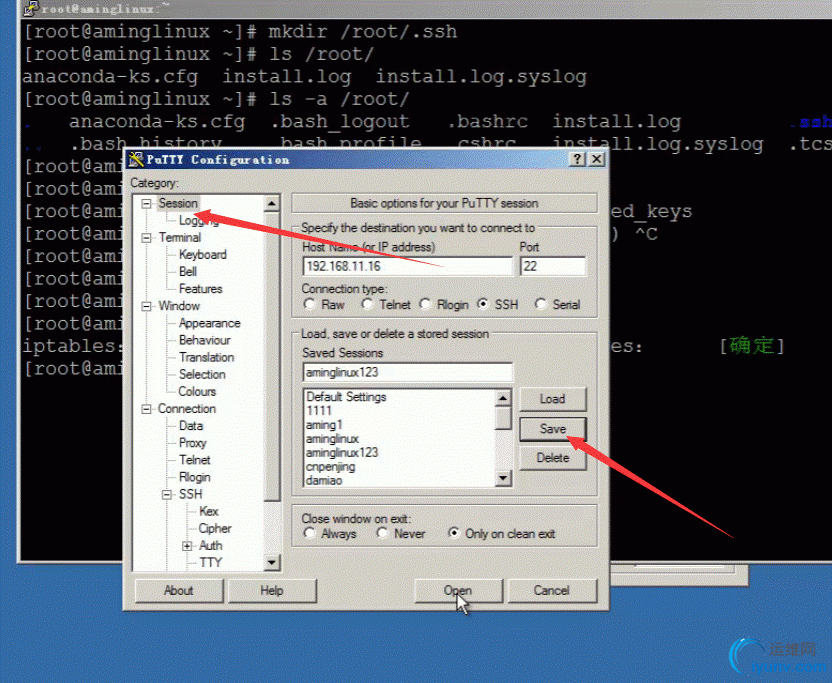Open Data settings category

[191, 426]
